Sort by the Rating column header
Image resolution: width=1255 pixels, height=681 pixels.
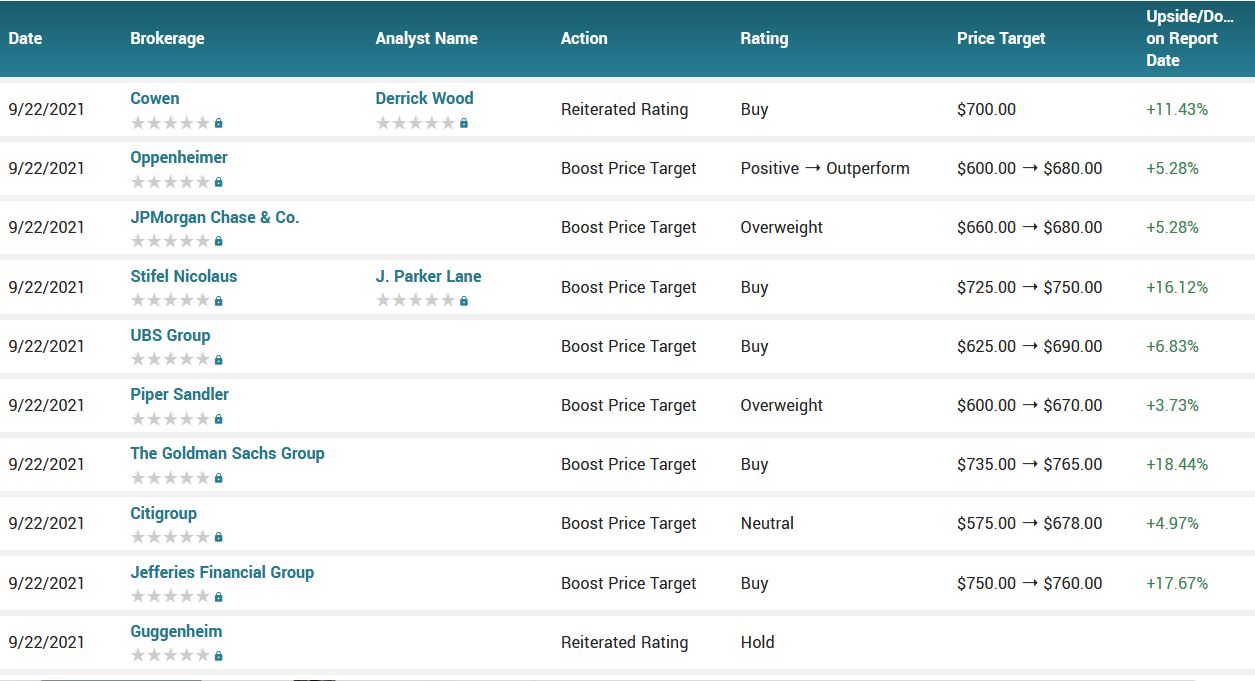pyautogui.click(x=764, y=38)
